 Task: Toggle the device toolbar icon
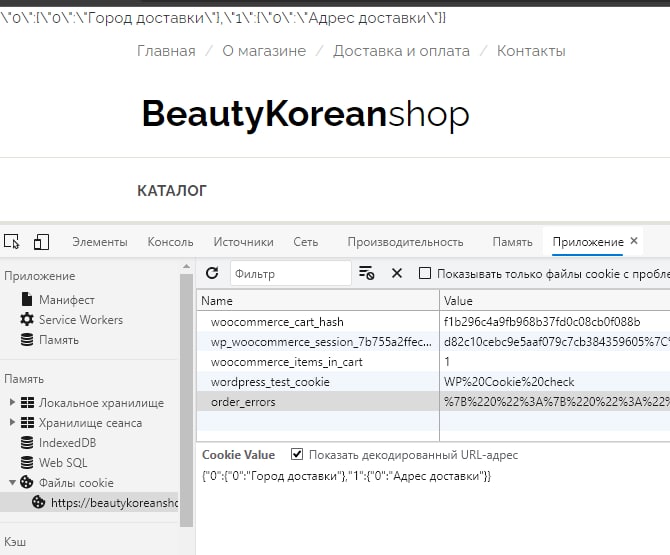41,242
